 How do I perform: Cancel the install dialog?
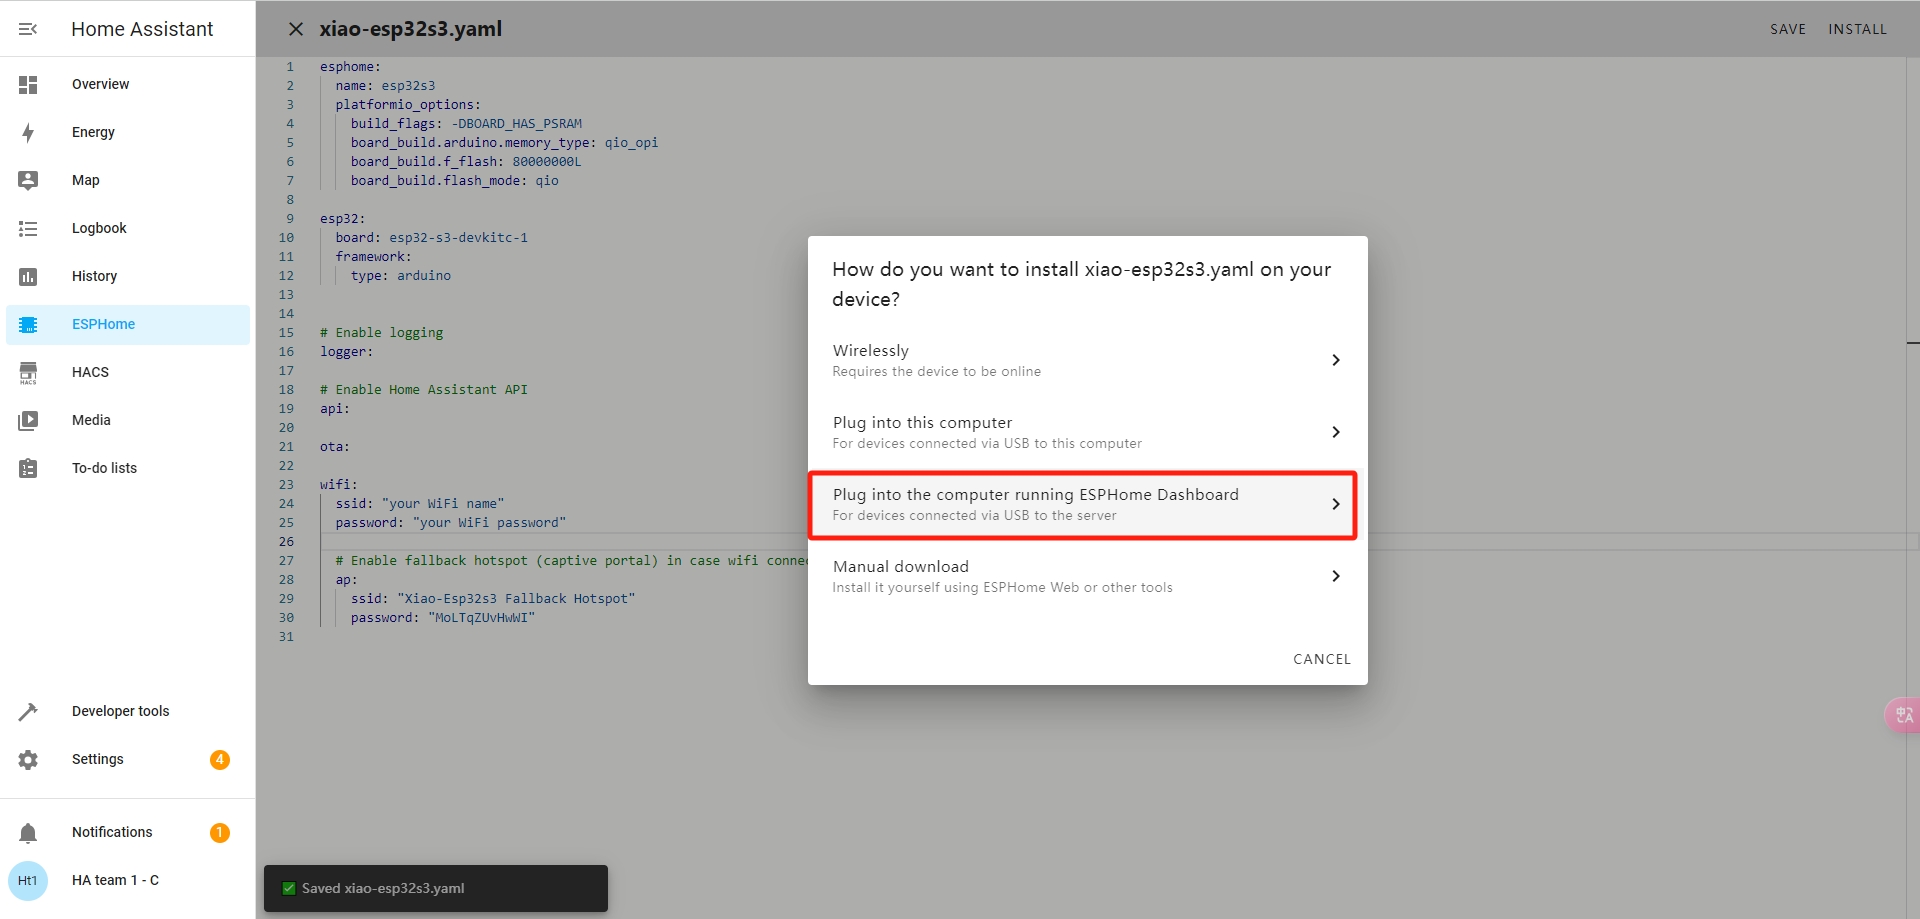tap(1322, 659)
